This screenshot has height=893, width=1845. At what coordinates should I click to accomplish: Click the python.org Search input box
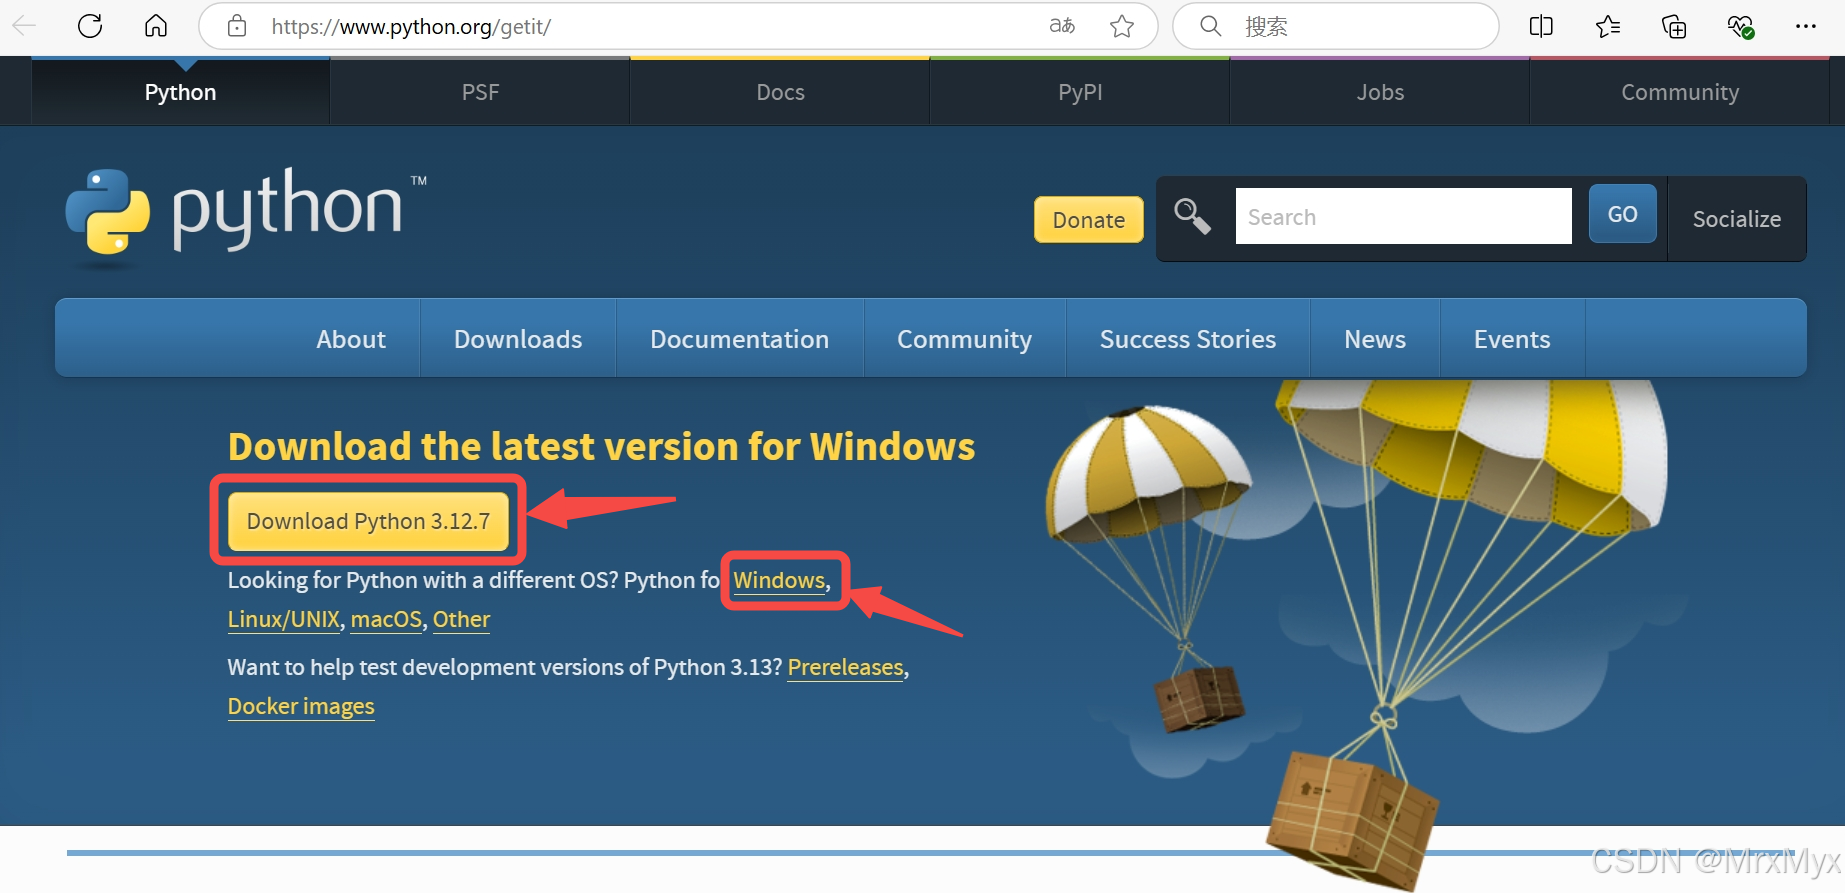tap(1403, 216)
